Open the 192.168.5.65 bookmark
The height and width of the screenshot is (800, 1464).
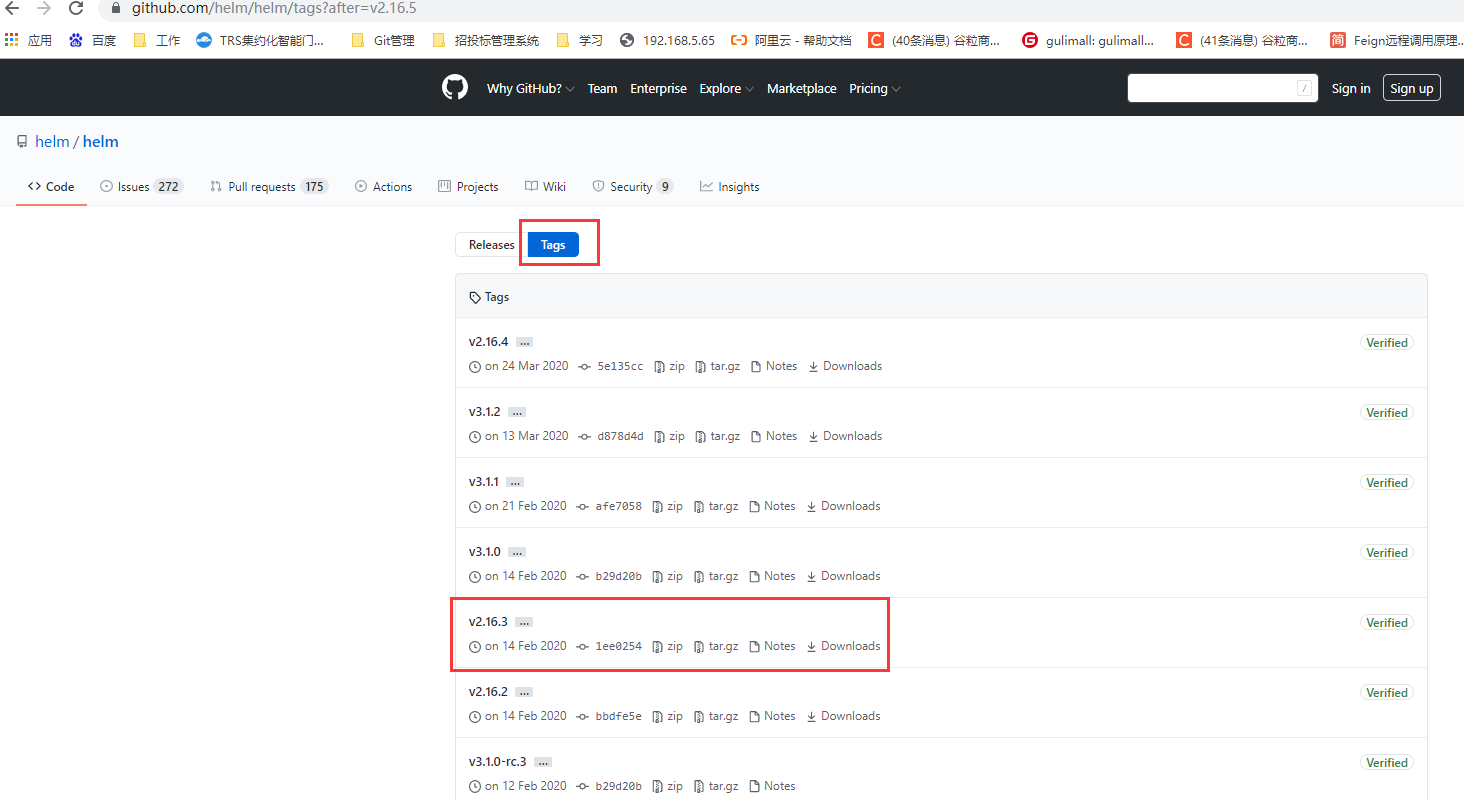(668, 41)
